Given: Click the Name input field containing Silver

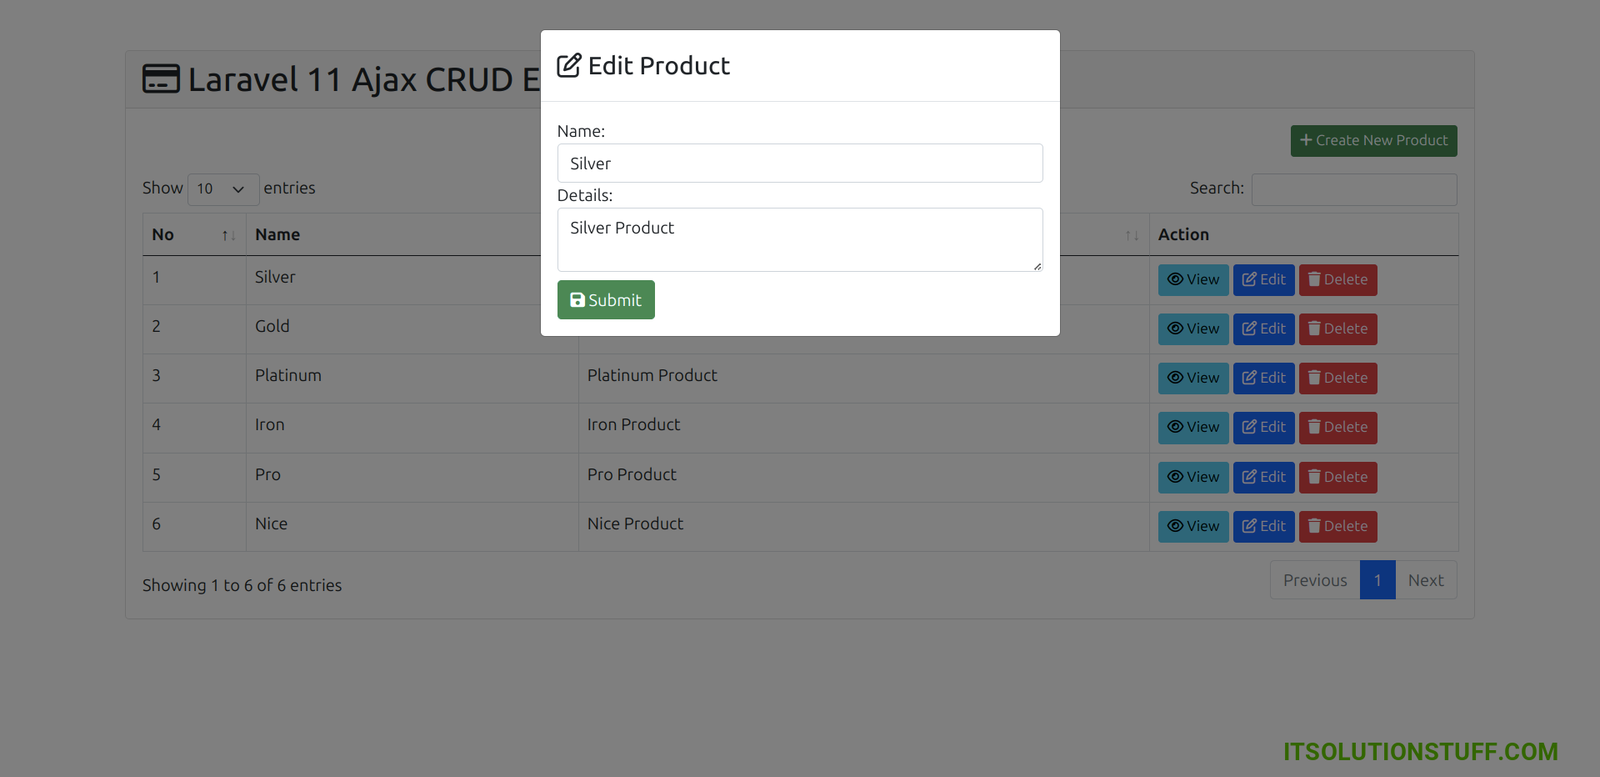Looking at the screenshot, I should 799,163.
